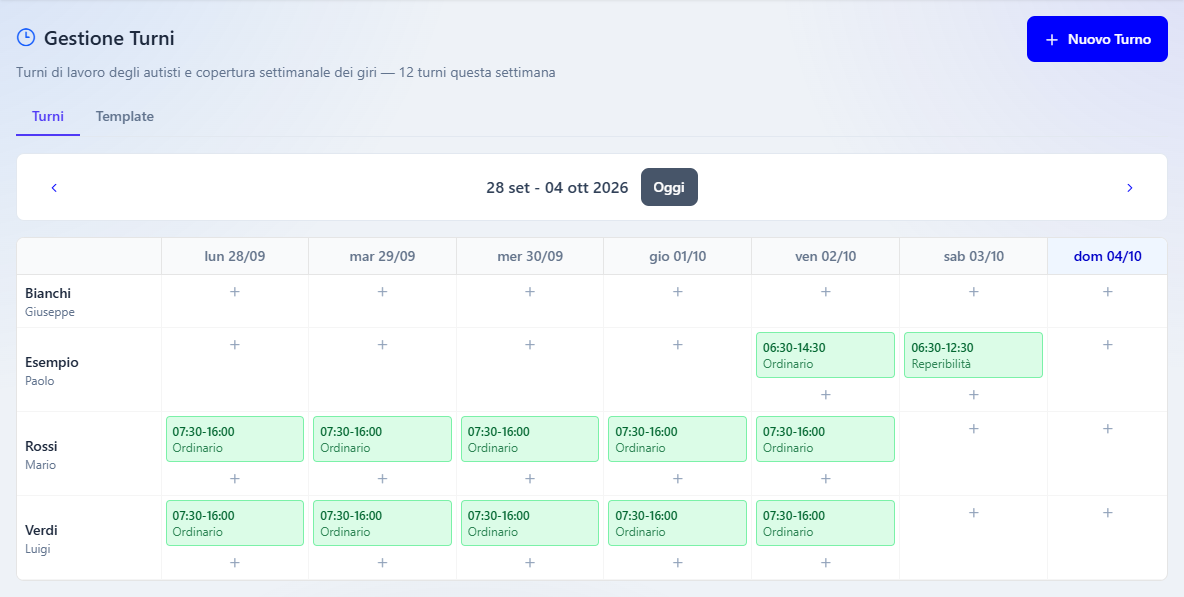The height and width of the screenshot is (597, 1184).
Task: Click the clock icon beside Gestione Turni
Action: click(x=26, y=37)
